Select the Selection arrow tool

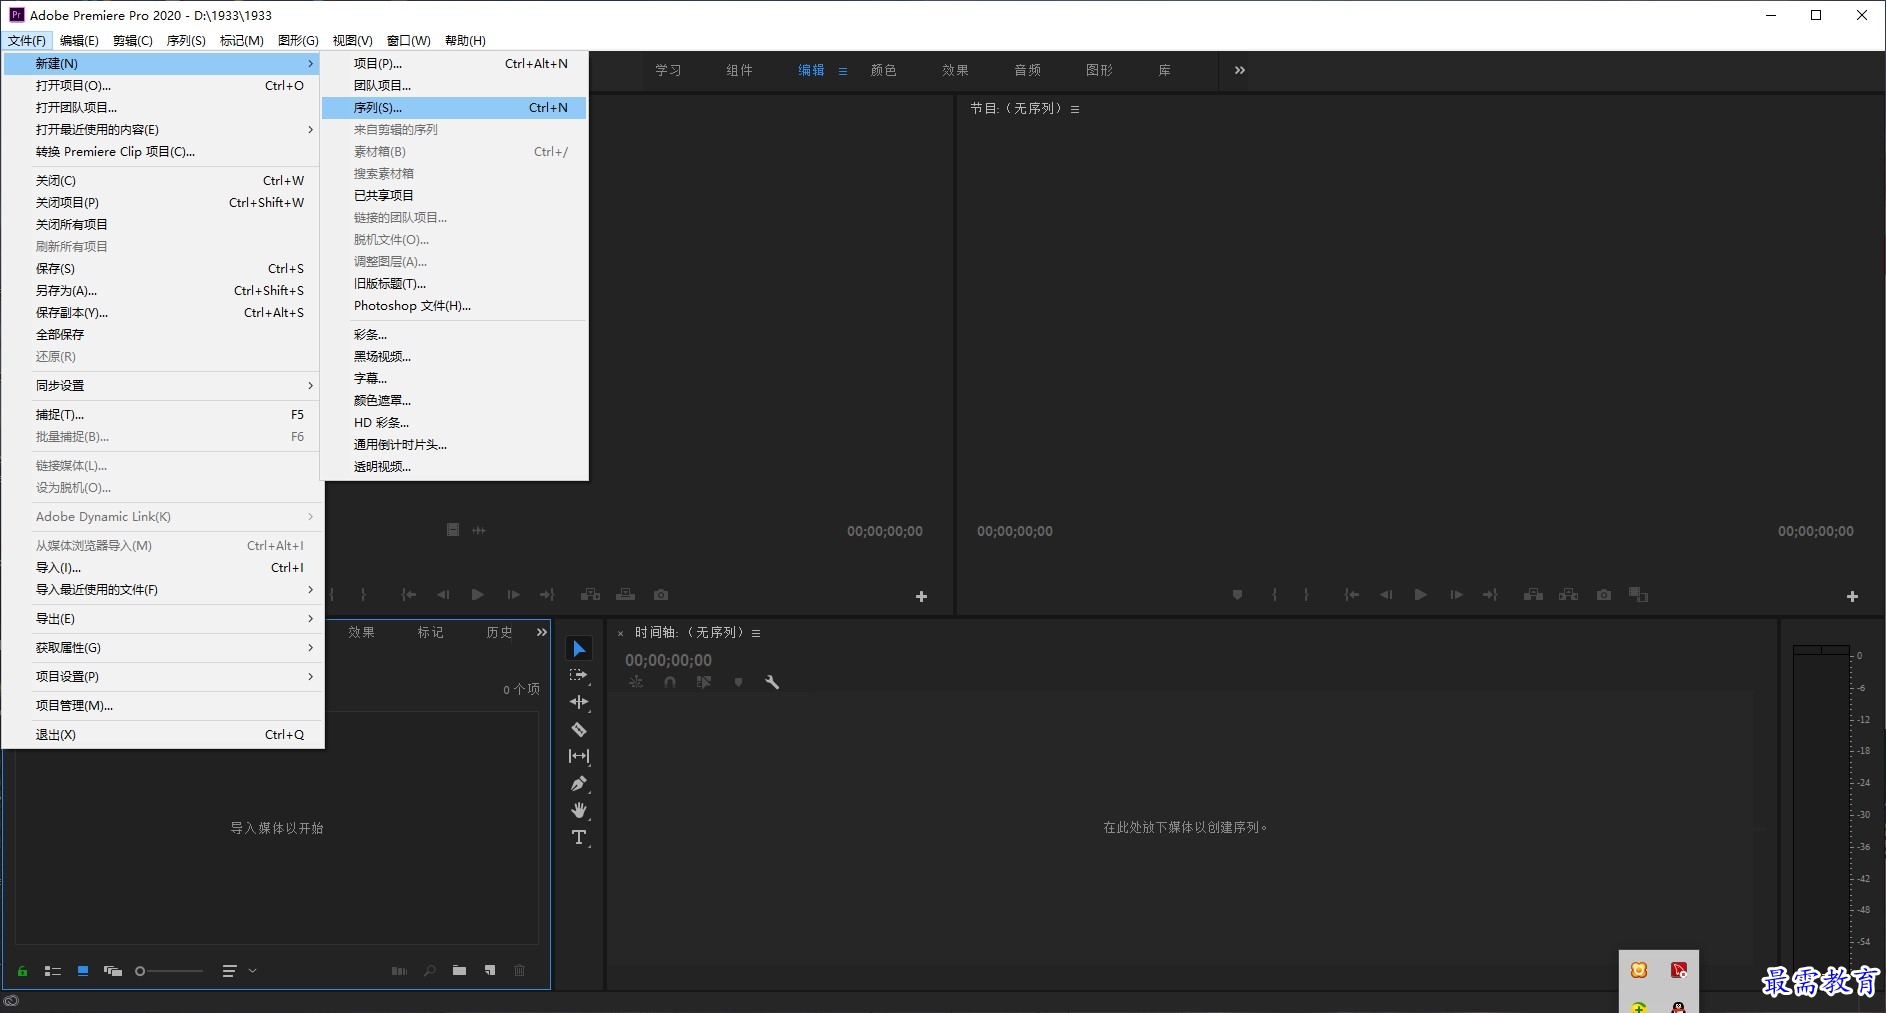point(579,649)
